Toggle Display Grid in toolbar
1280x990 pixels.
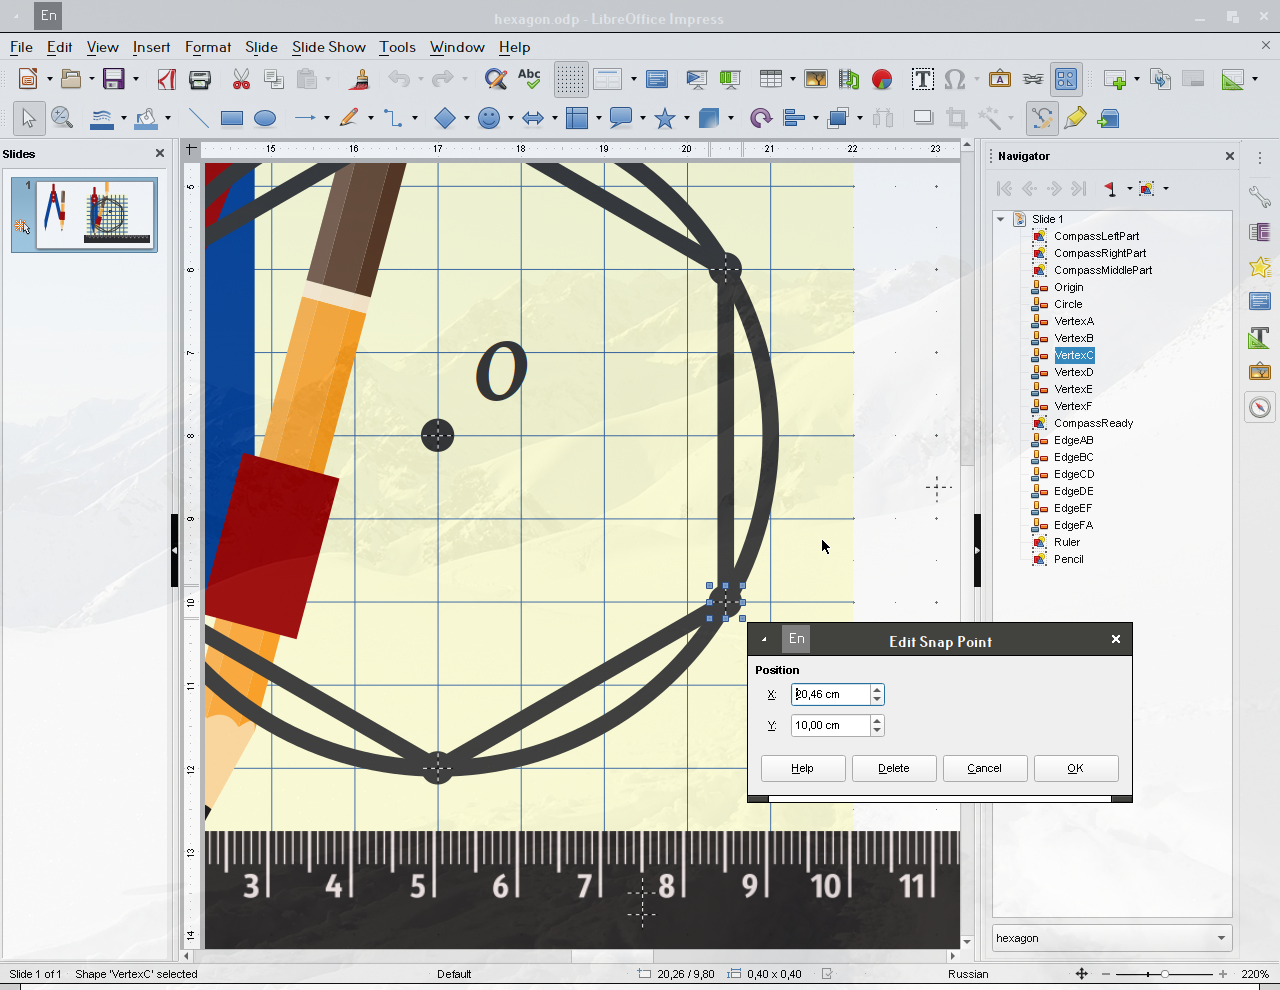coord(570,79)
